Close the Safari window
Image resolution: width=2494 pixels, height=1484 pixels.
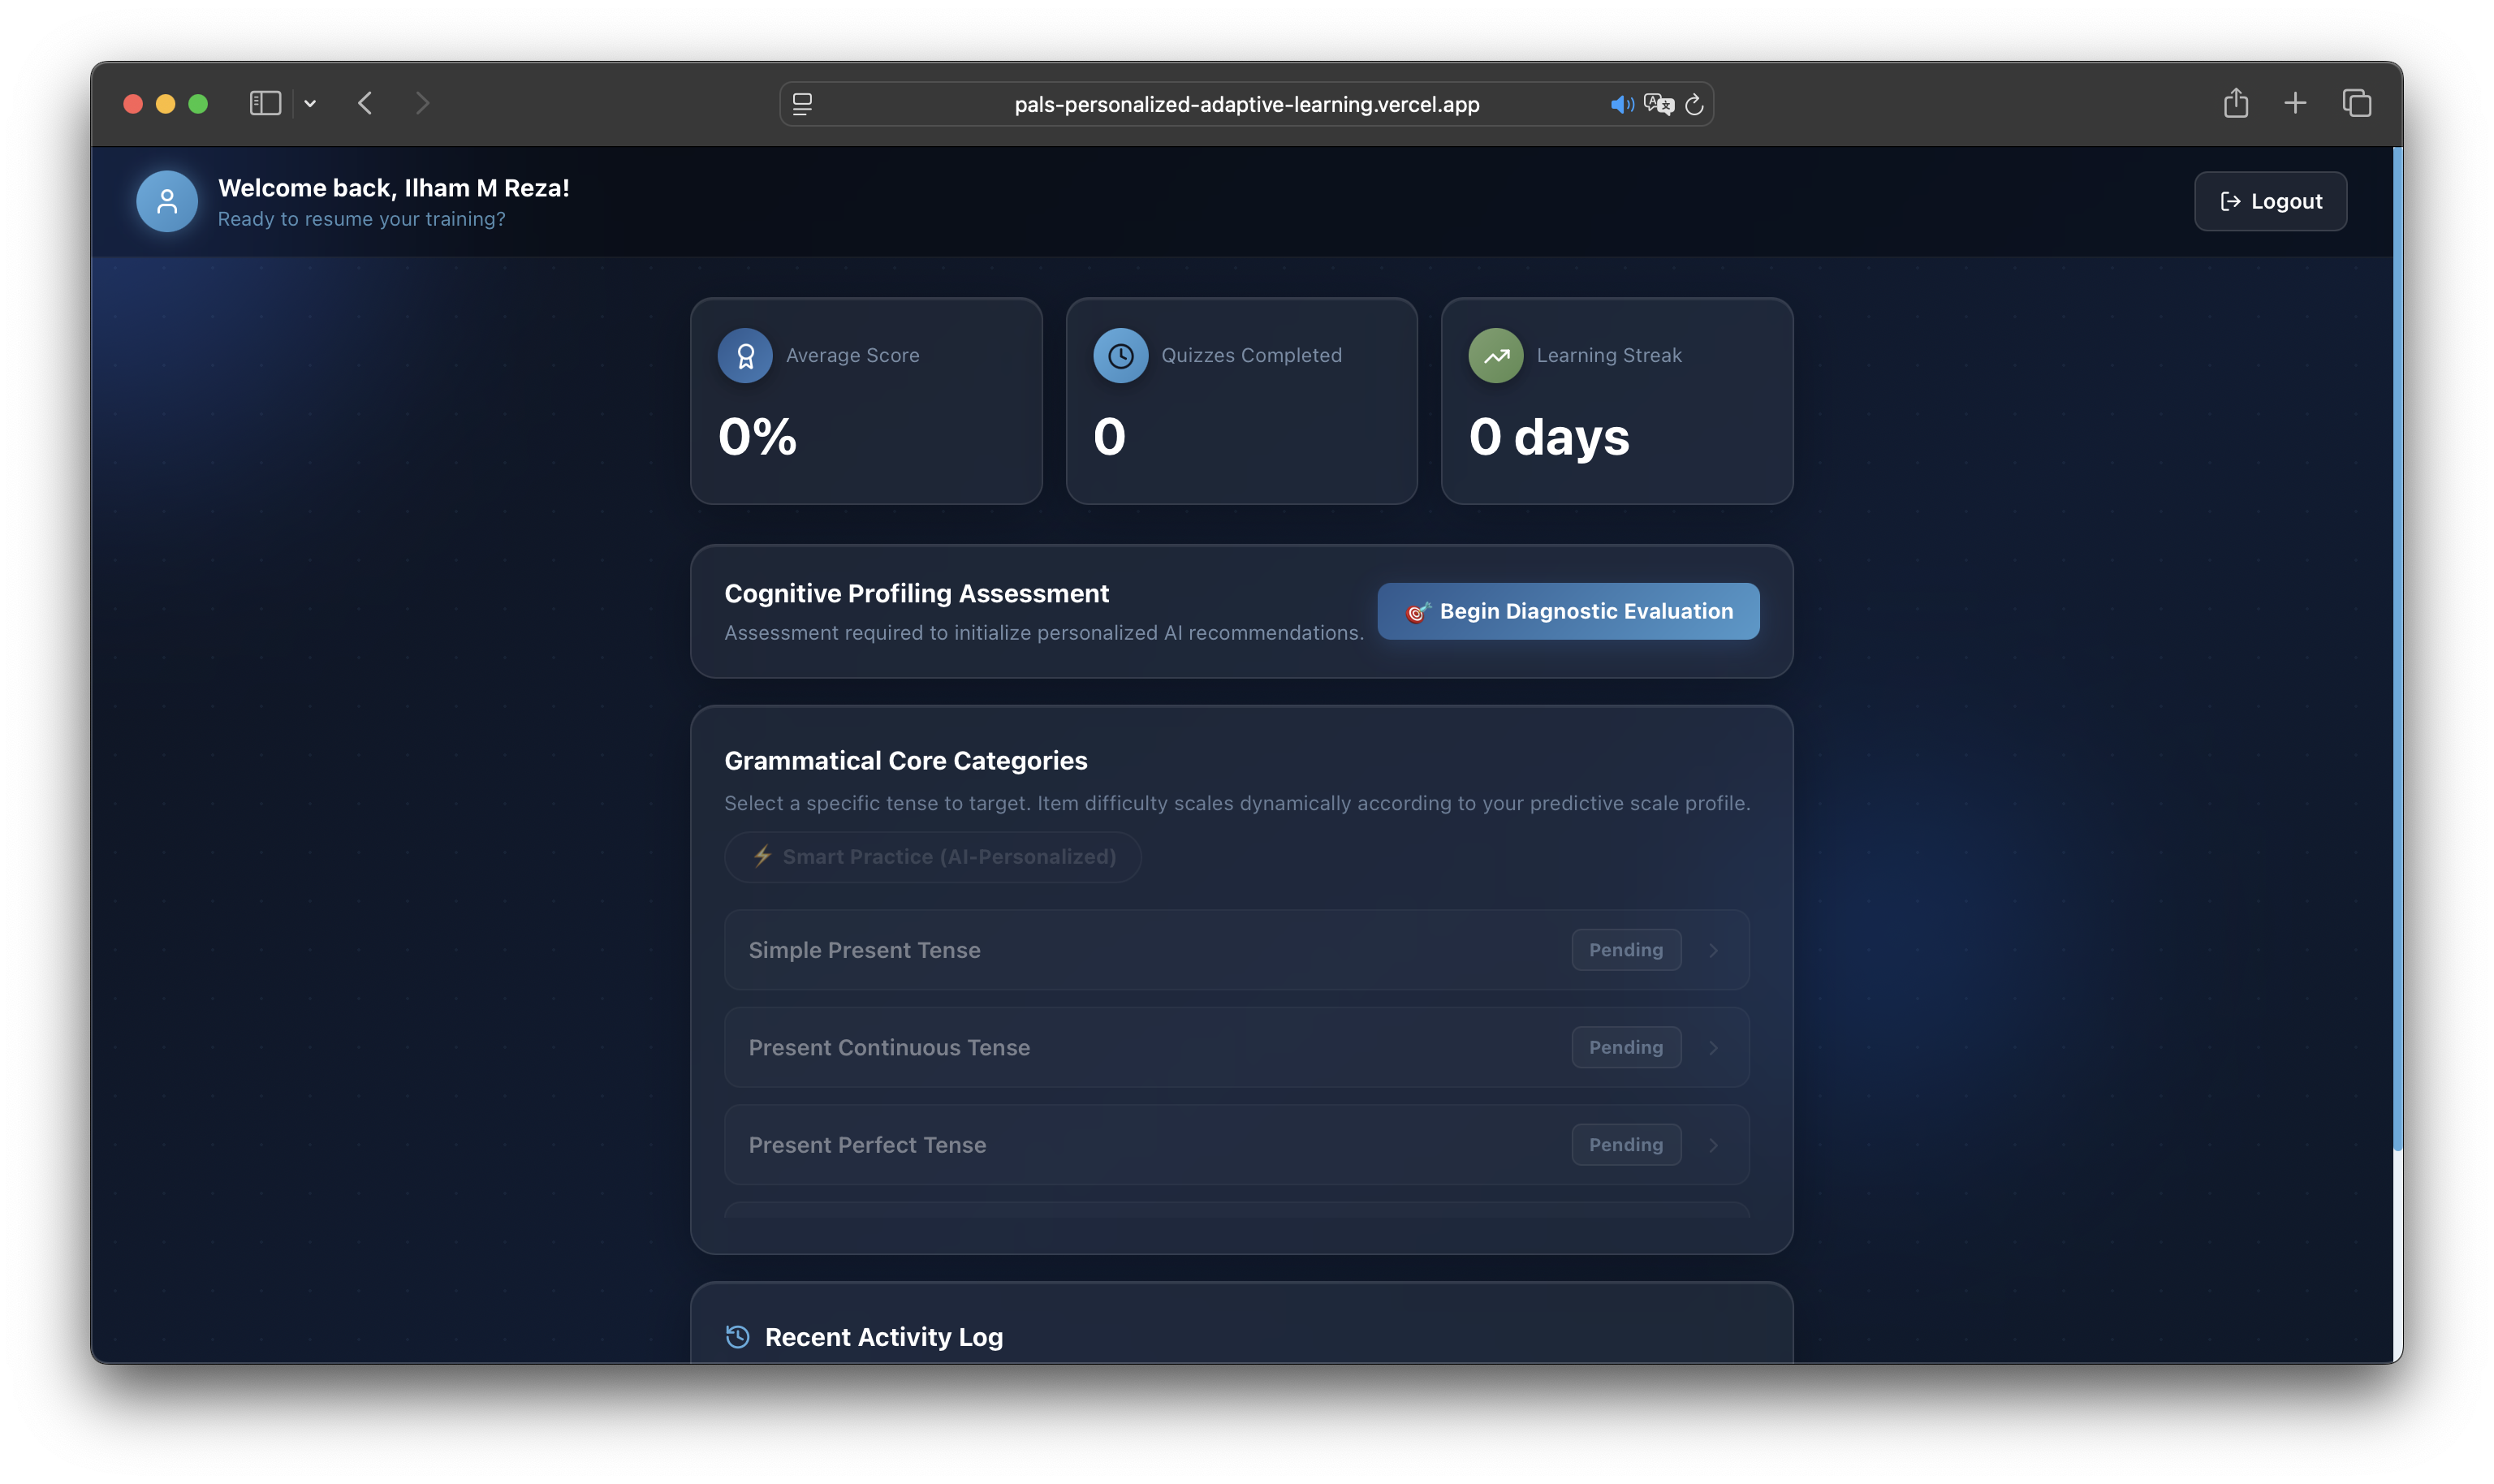tap(133, 103)
